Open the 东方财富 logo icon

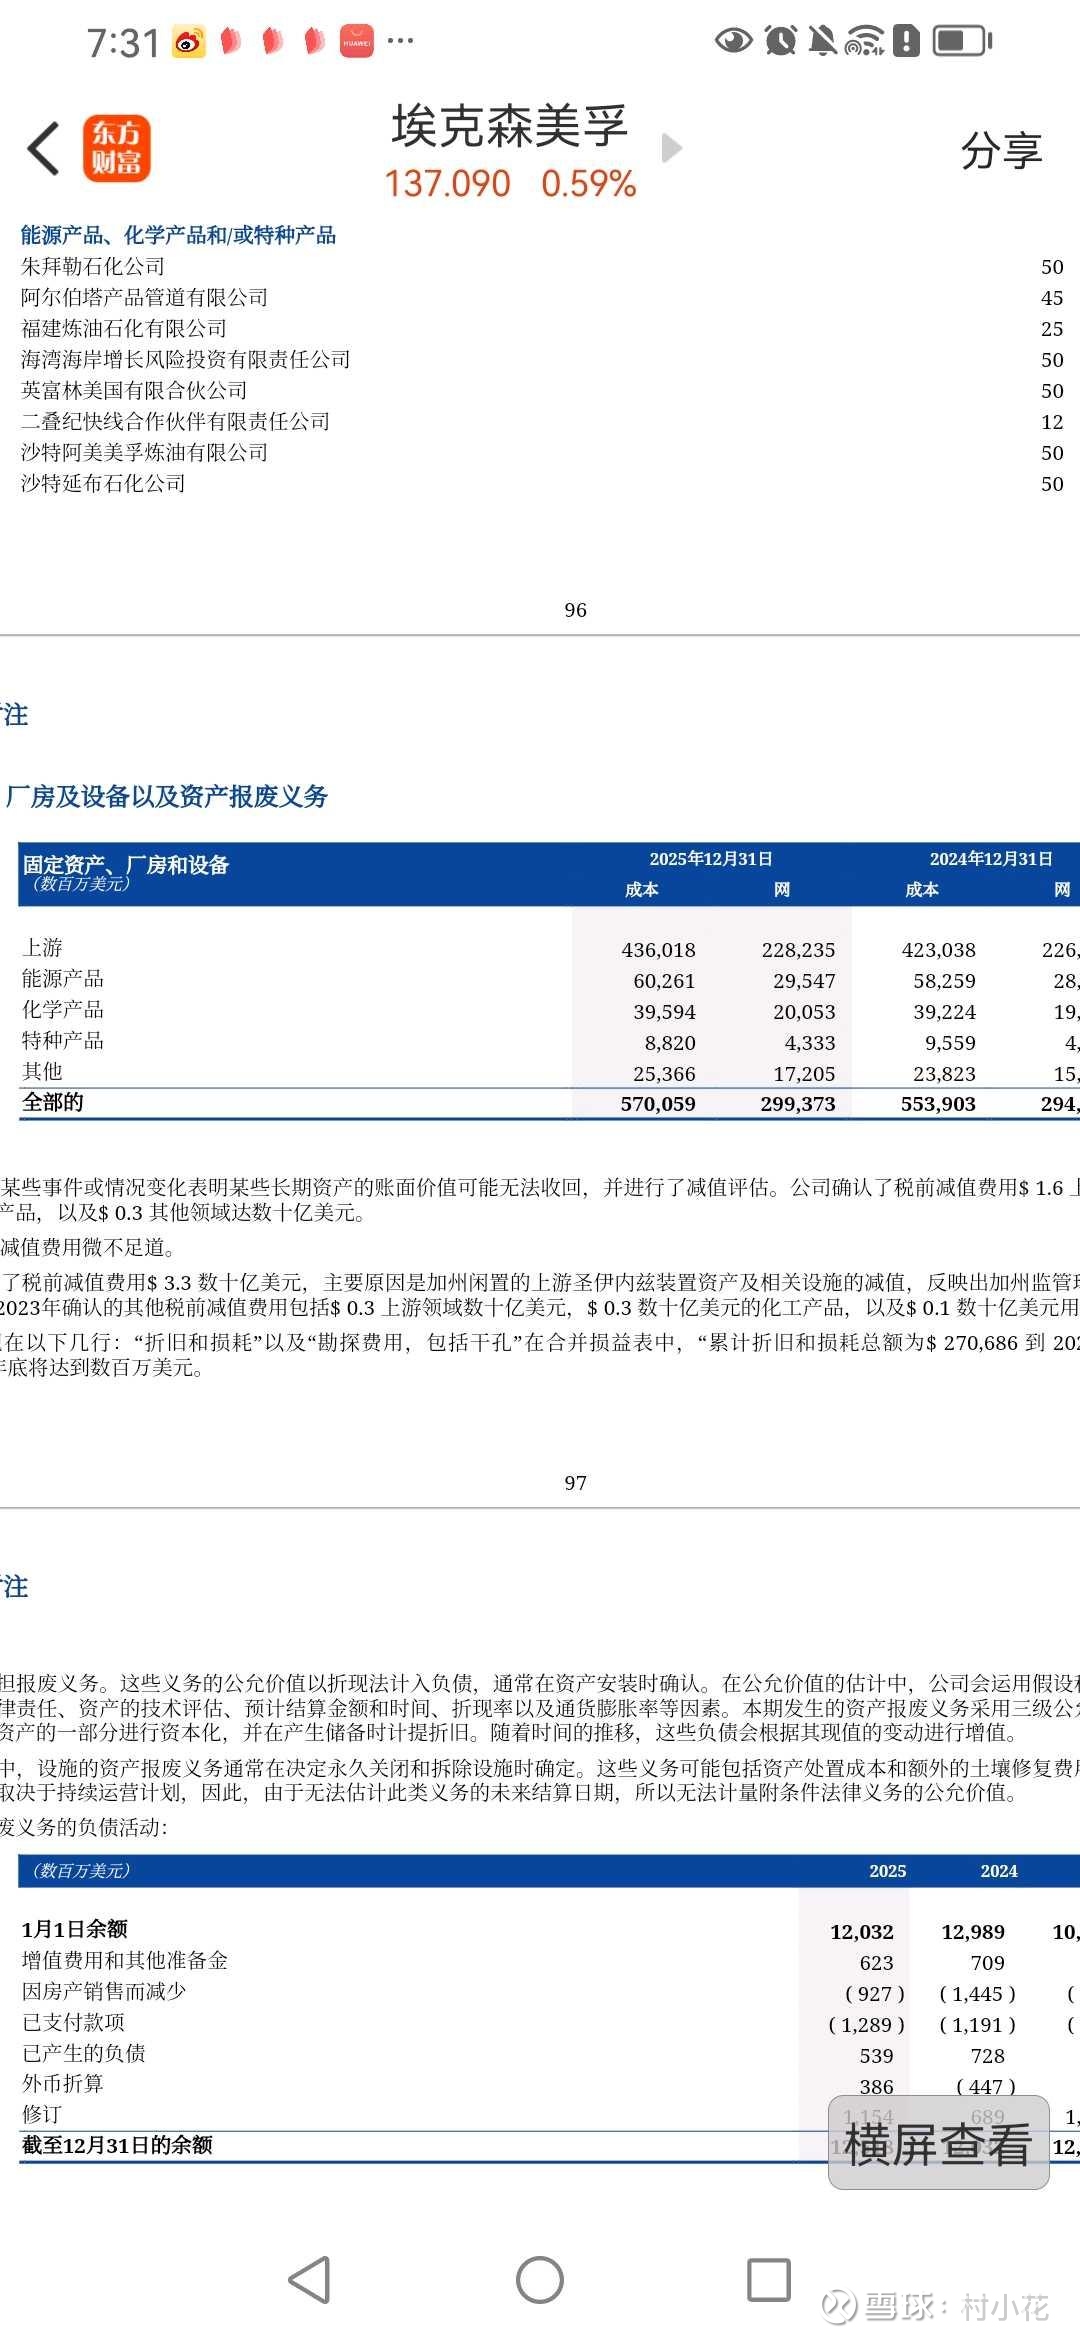pos(117,149)
